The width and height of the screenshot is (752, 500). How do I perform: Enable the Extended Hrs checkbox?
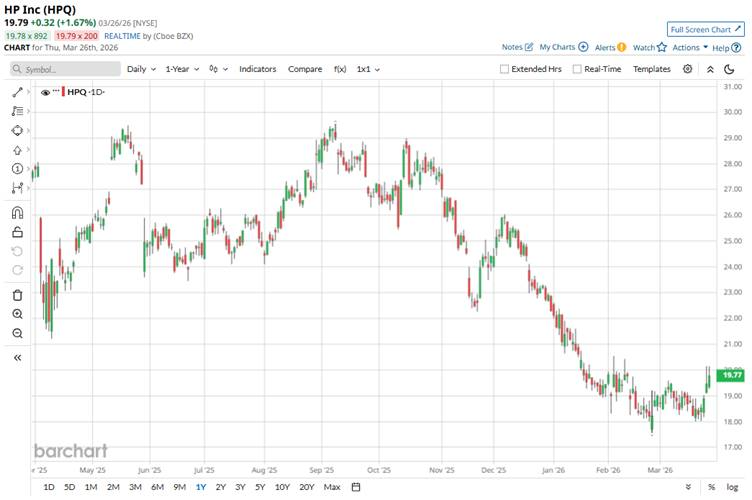(x=505, y=69)
